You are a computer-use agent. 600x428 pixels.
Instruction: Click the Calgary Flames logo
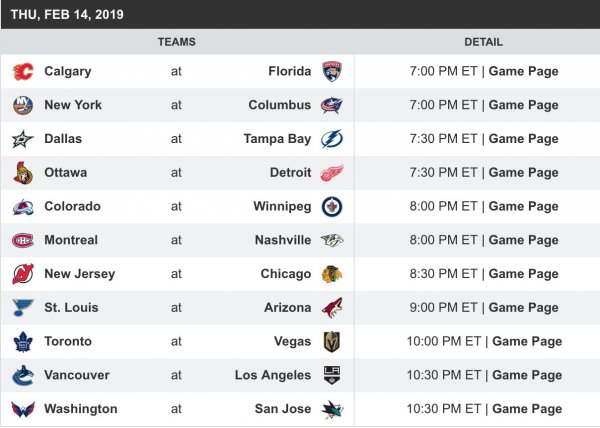point(22,72)
